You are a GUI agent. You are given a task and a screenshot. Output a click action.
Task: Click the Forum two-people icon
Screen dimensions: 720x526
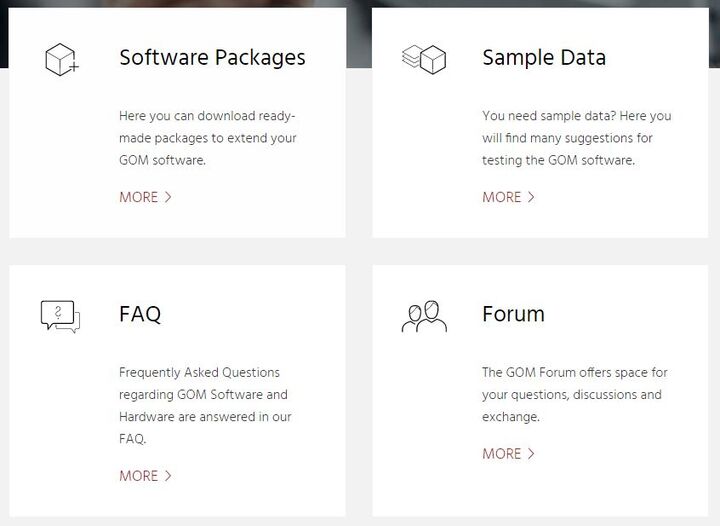424,316
